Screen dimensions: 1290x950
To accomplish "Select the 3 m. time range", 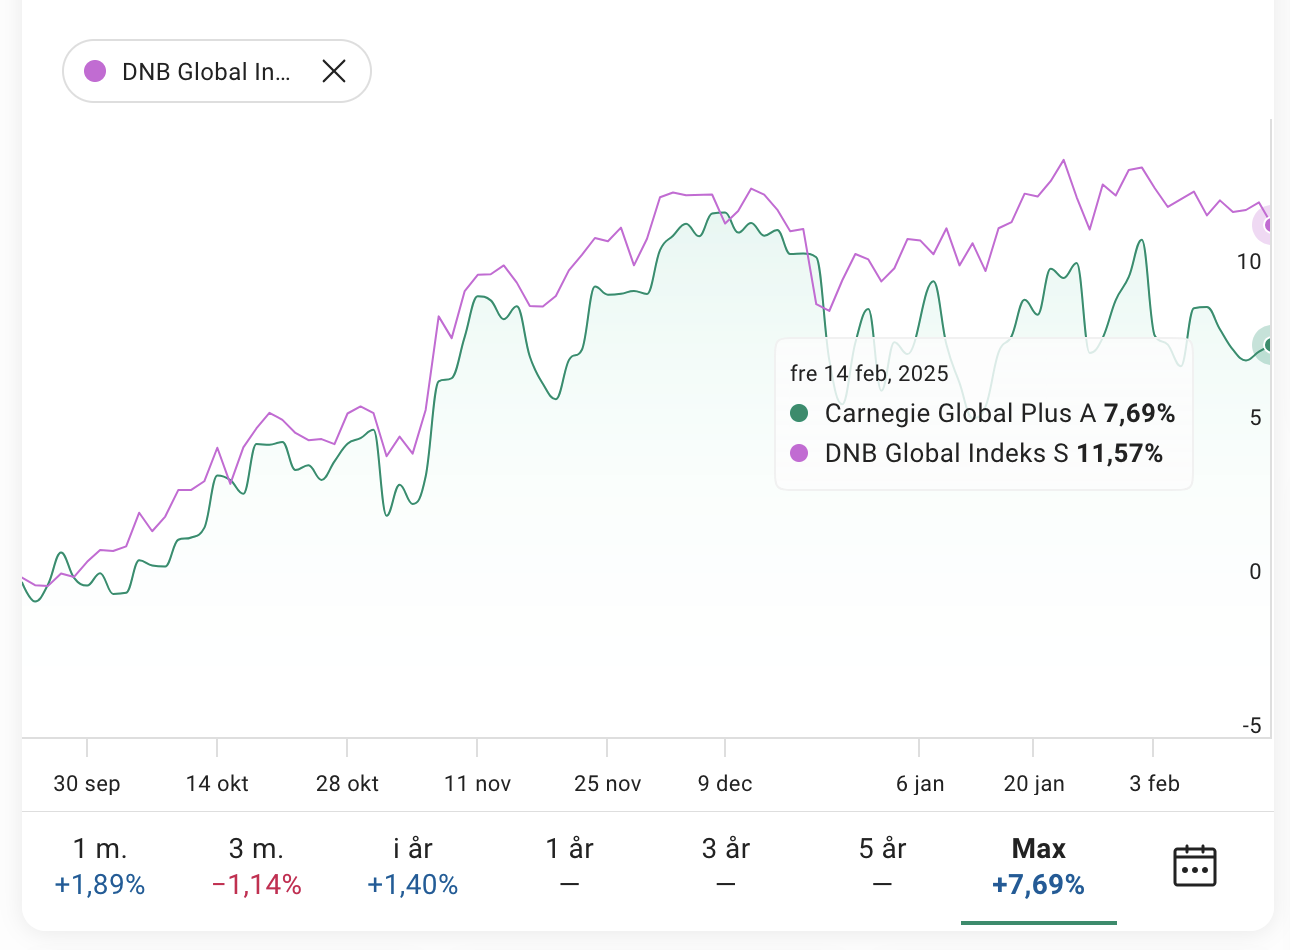I will 256,866.
